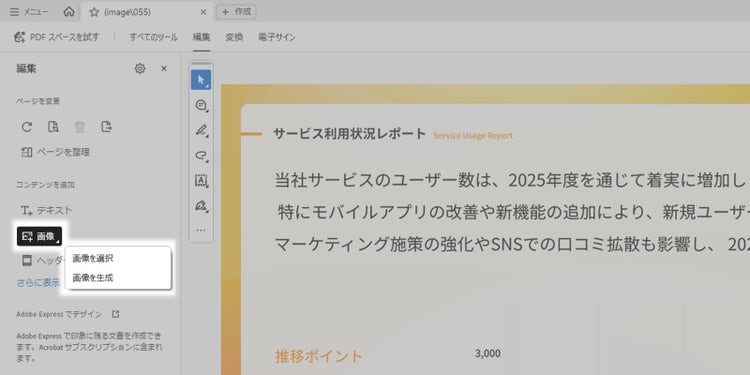Viewport: 750px width, 375px height.
Task: Click the extract page icon
Action: click(x=106, y=127)
